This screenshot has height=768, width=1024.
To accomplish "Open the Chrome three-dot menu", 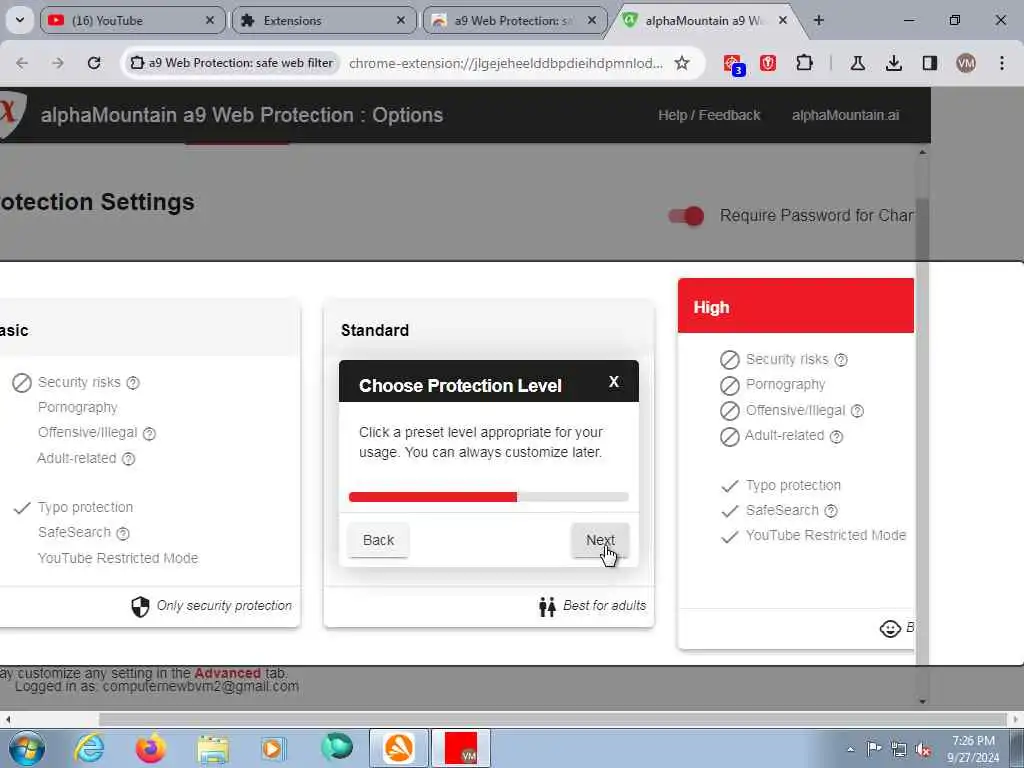I will [1002, 63].
